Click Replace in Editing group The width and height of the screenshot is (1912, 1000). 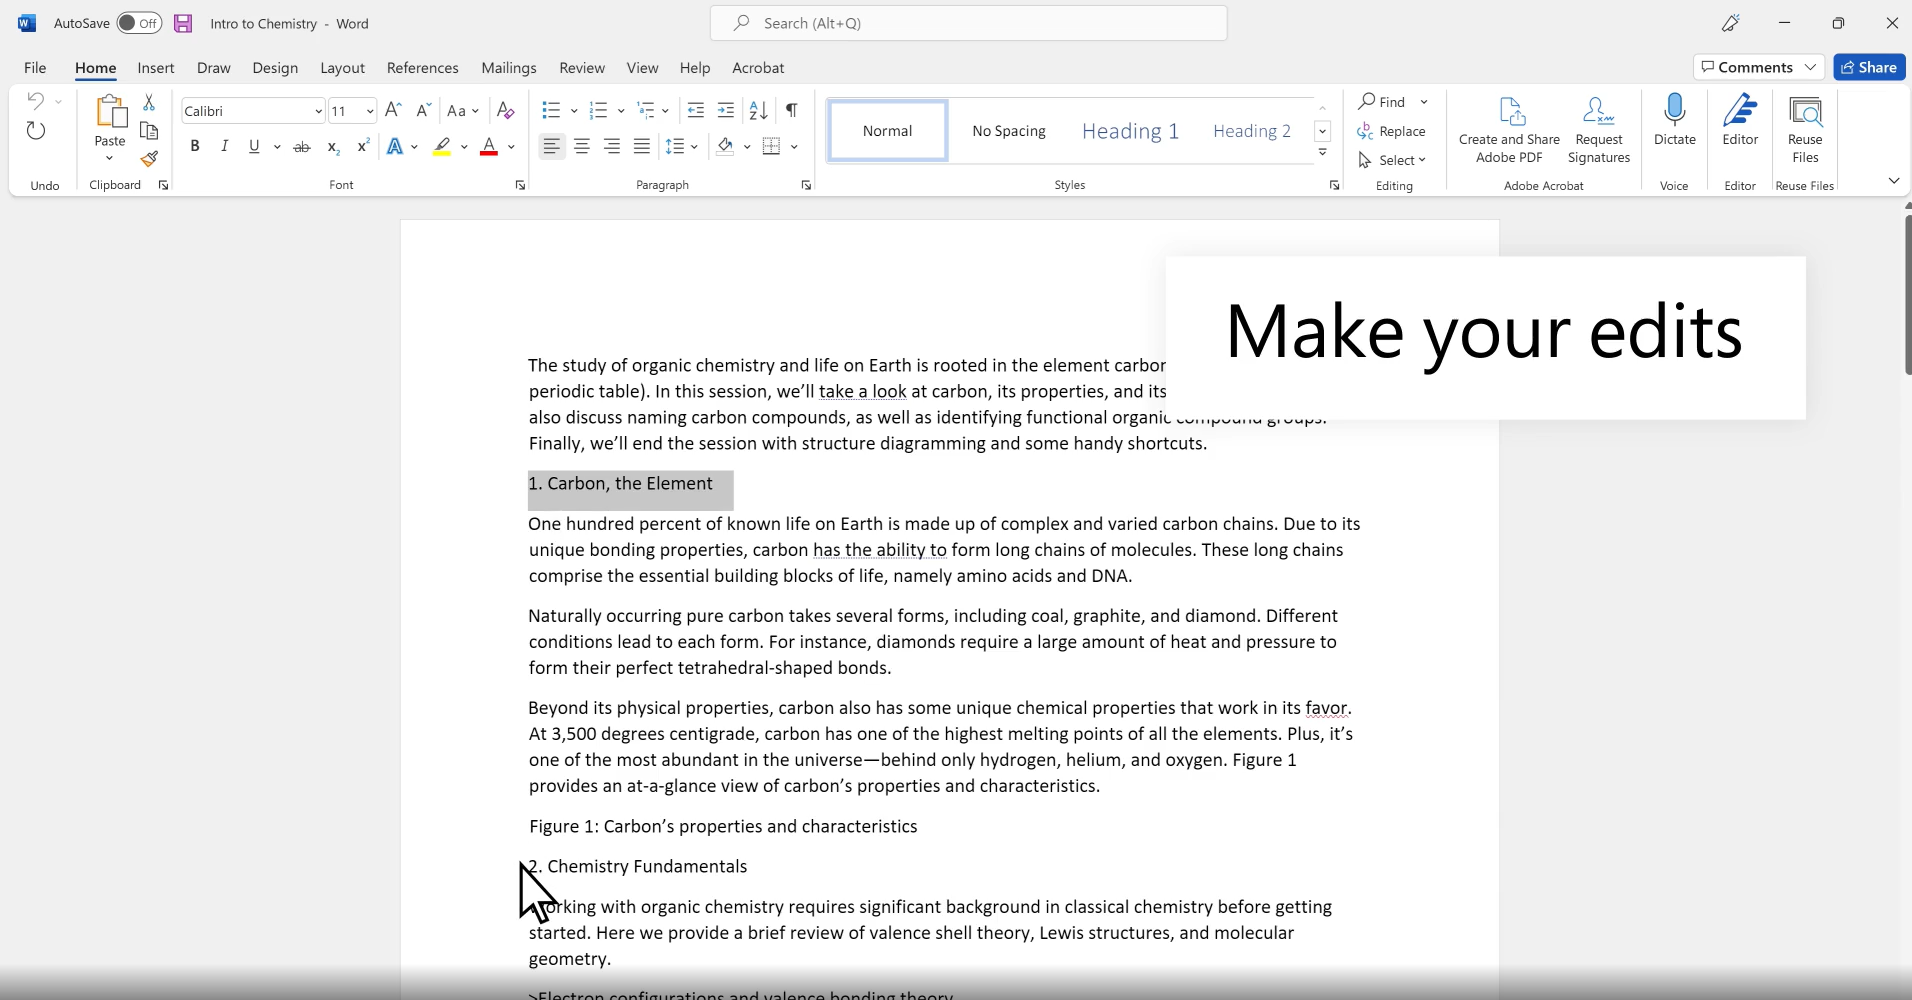[1391, 131]
